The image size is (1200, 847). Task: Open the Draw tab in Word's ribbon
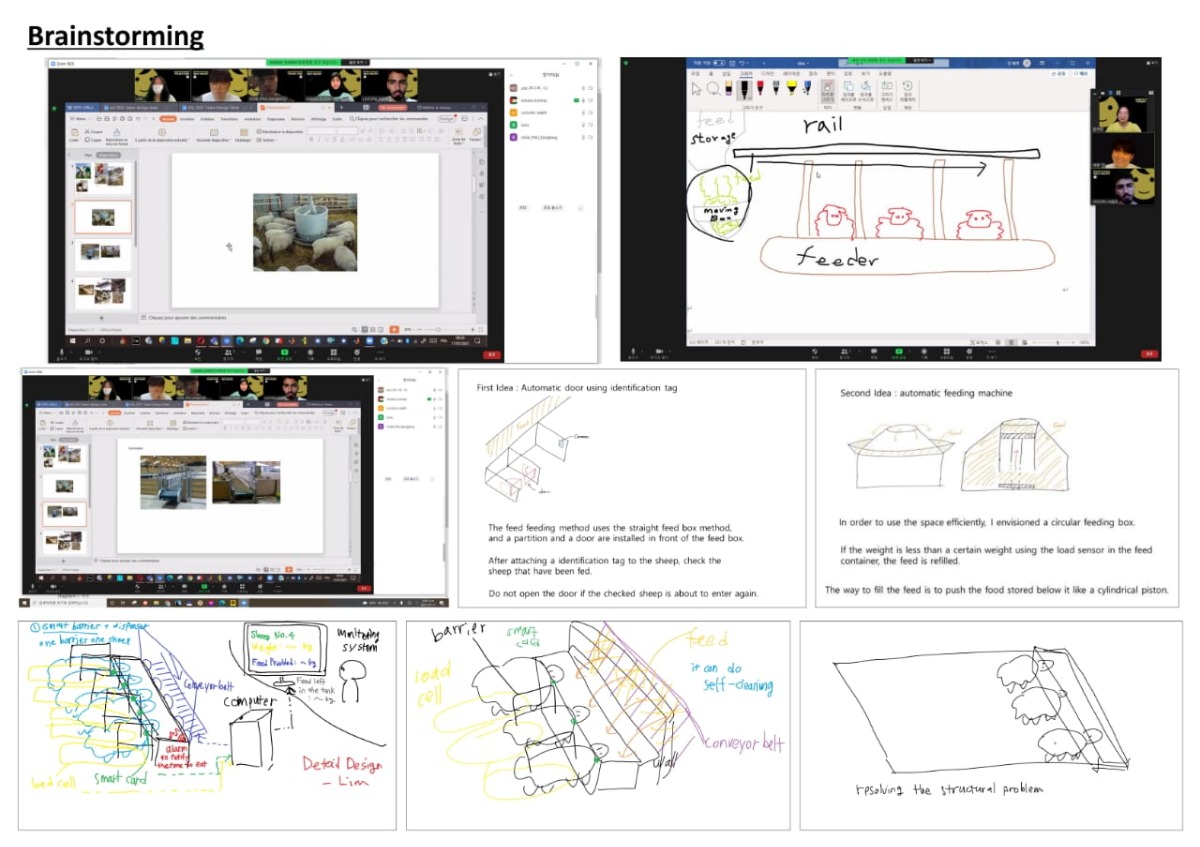[x=746, y=73]
